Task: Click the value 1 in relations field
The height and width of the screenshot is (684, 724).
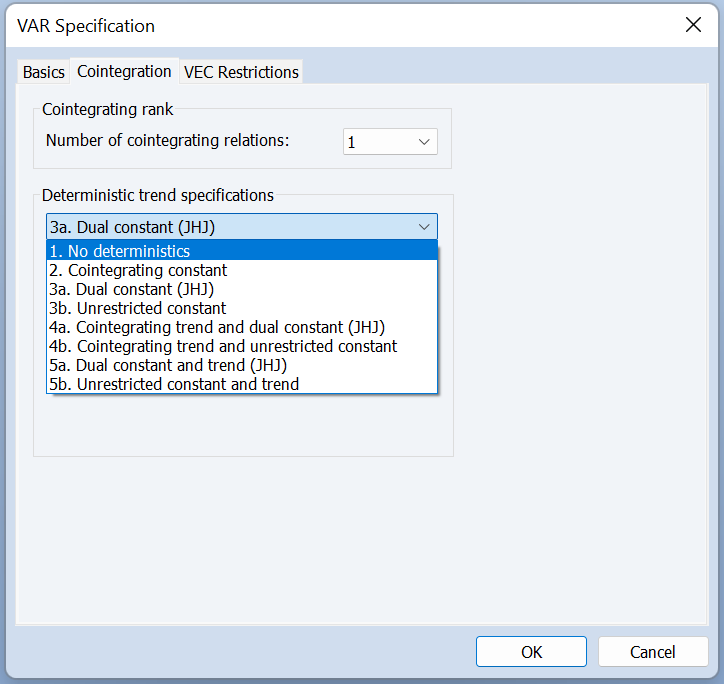Action: point(352,142)
